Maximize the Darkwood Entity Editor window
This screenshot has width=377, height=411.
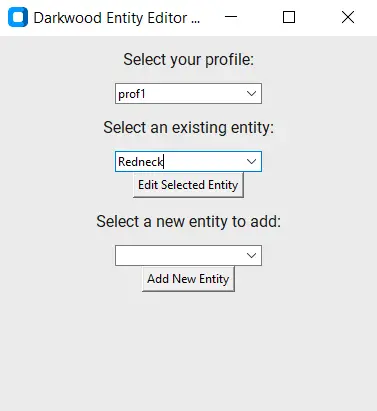[x=289, y=17]
